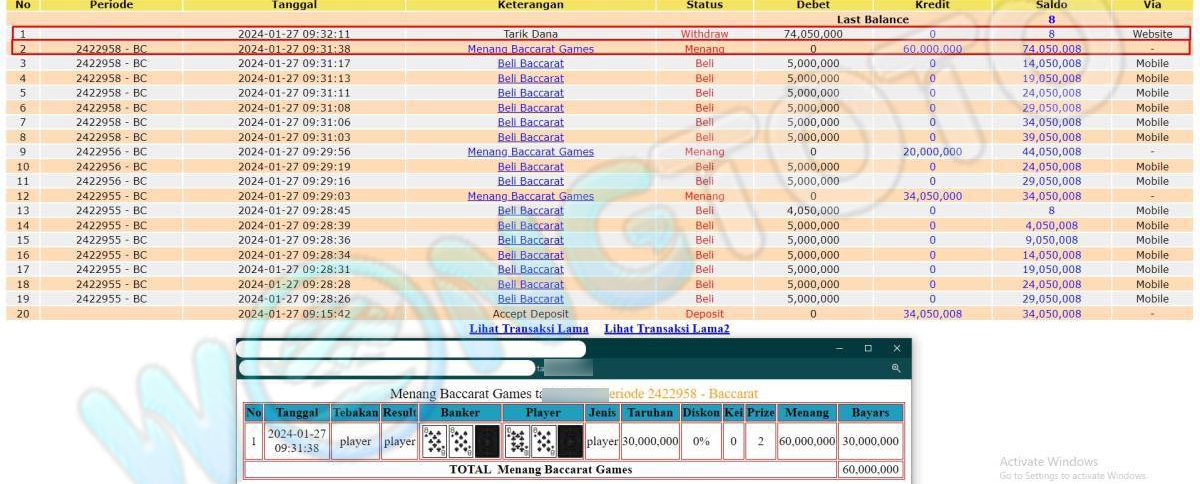Open Menang Baccarat Games at 09:31:38

point(530,49)
